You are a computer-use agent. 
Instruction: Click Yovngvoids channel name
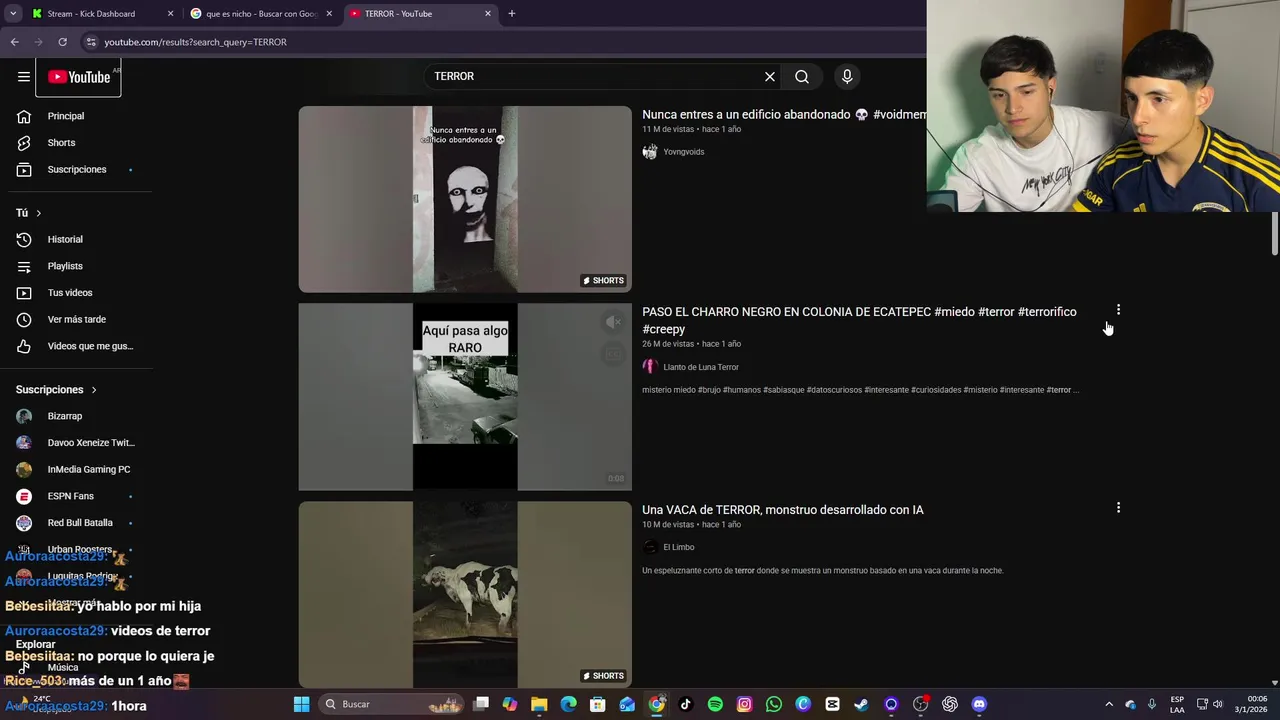coord(684,152)
